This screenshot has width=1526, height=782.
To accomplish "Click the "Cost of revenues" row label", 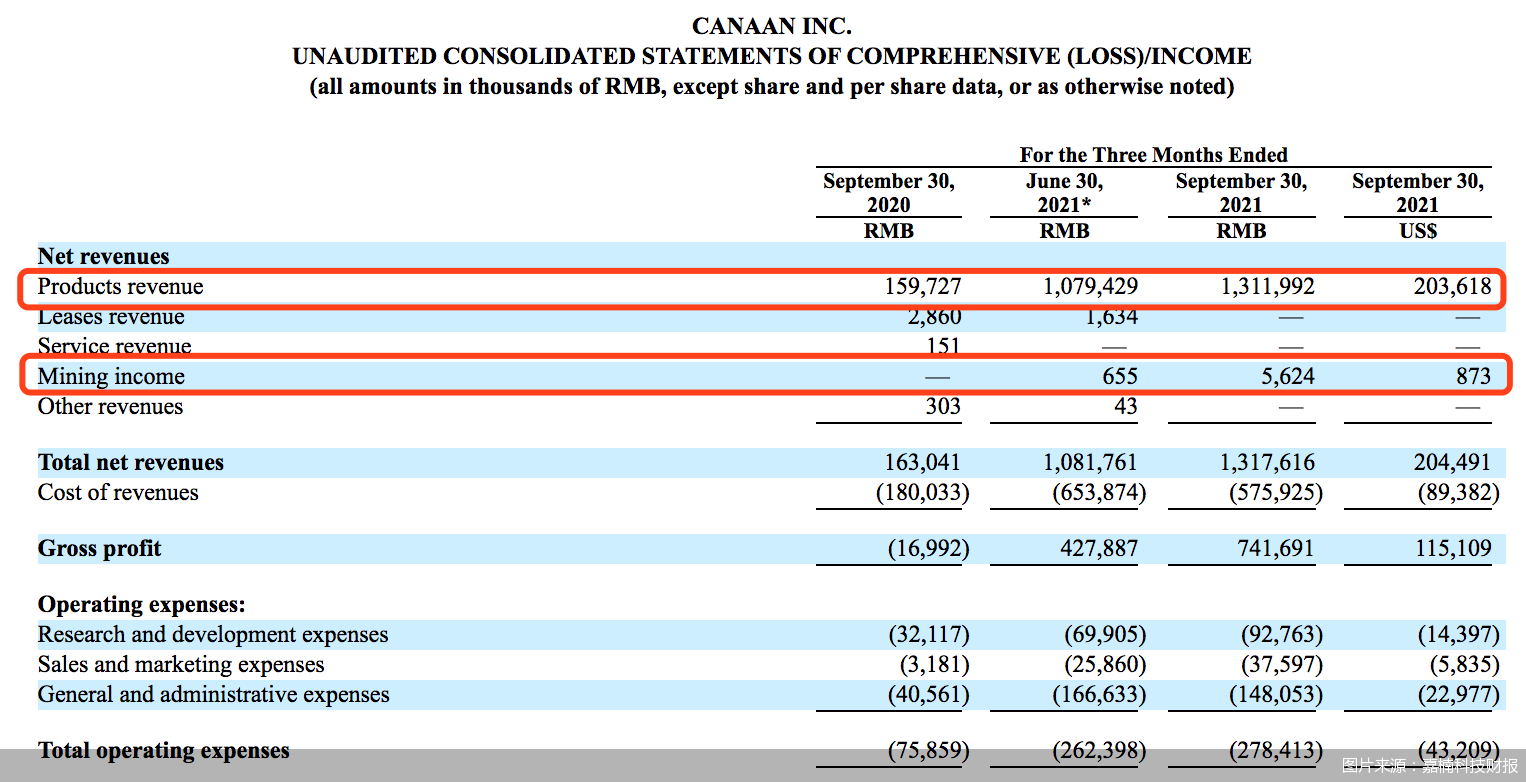I will 118,493.
